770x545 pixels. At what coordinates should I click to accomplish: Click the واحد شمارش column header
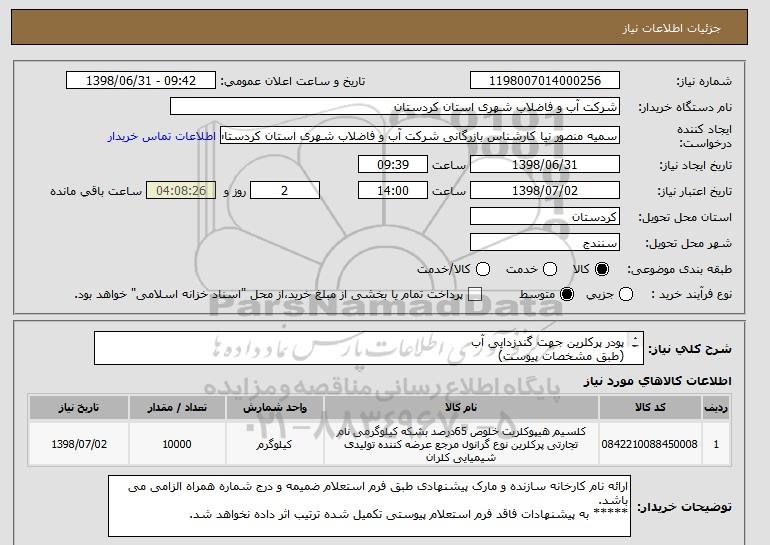275,408
